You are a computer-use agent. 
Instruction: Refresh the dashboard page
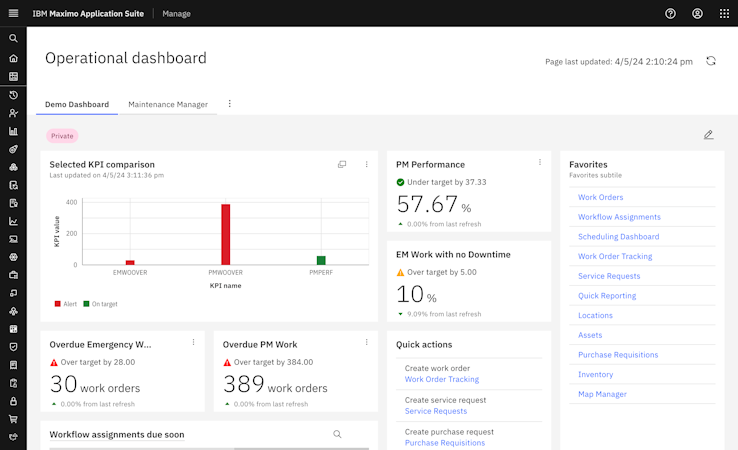[711, 61]
